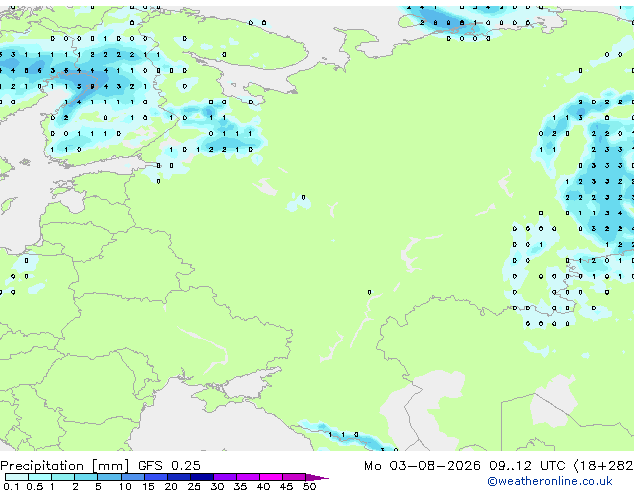Click legend swatch between 0.1 and 0.5
634x490 pixels.
17,477
